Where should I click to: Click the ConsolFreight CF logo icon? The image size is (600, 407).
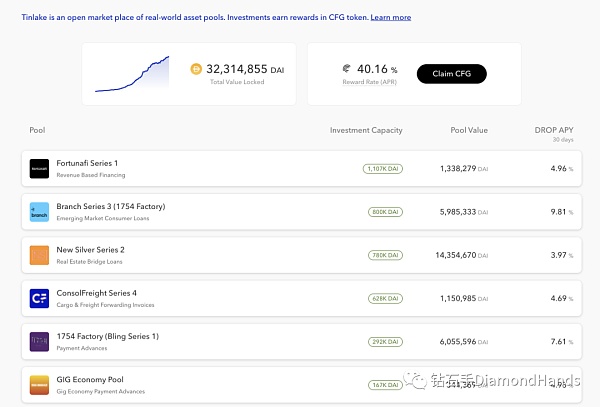[39, 298]
